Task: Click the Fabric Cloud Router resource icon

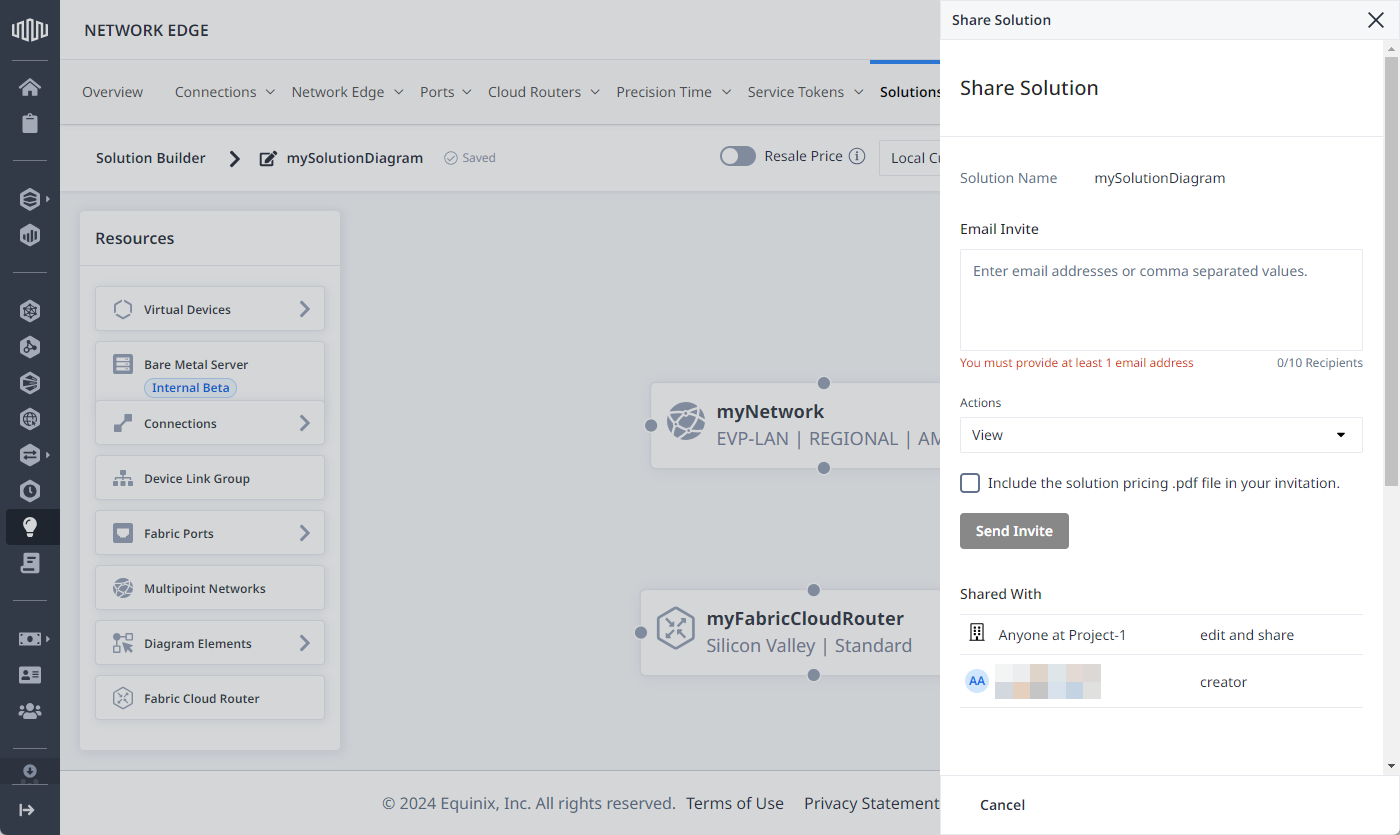Action: click(x=123, y=698)
